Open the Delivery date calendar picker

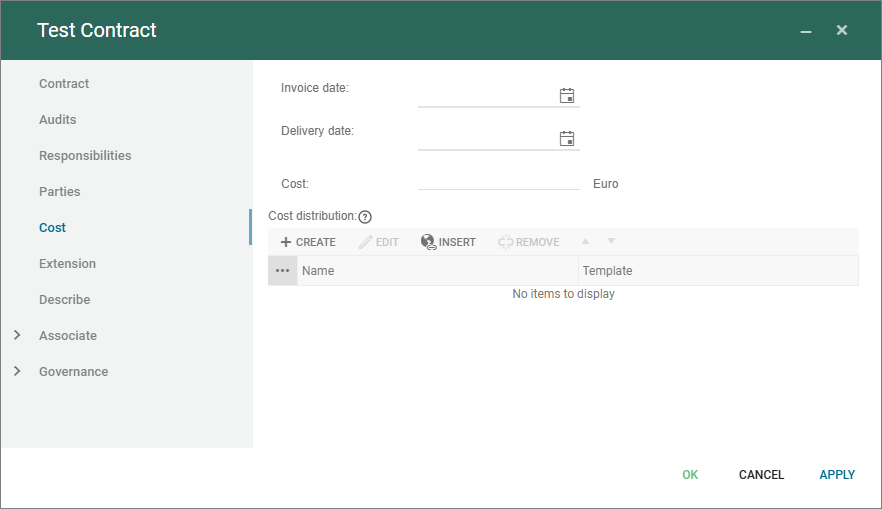click(x=567, y=139)
